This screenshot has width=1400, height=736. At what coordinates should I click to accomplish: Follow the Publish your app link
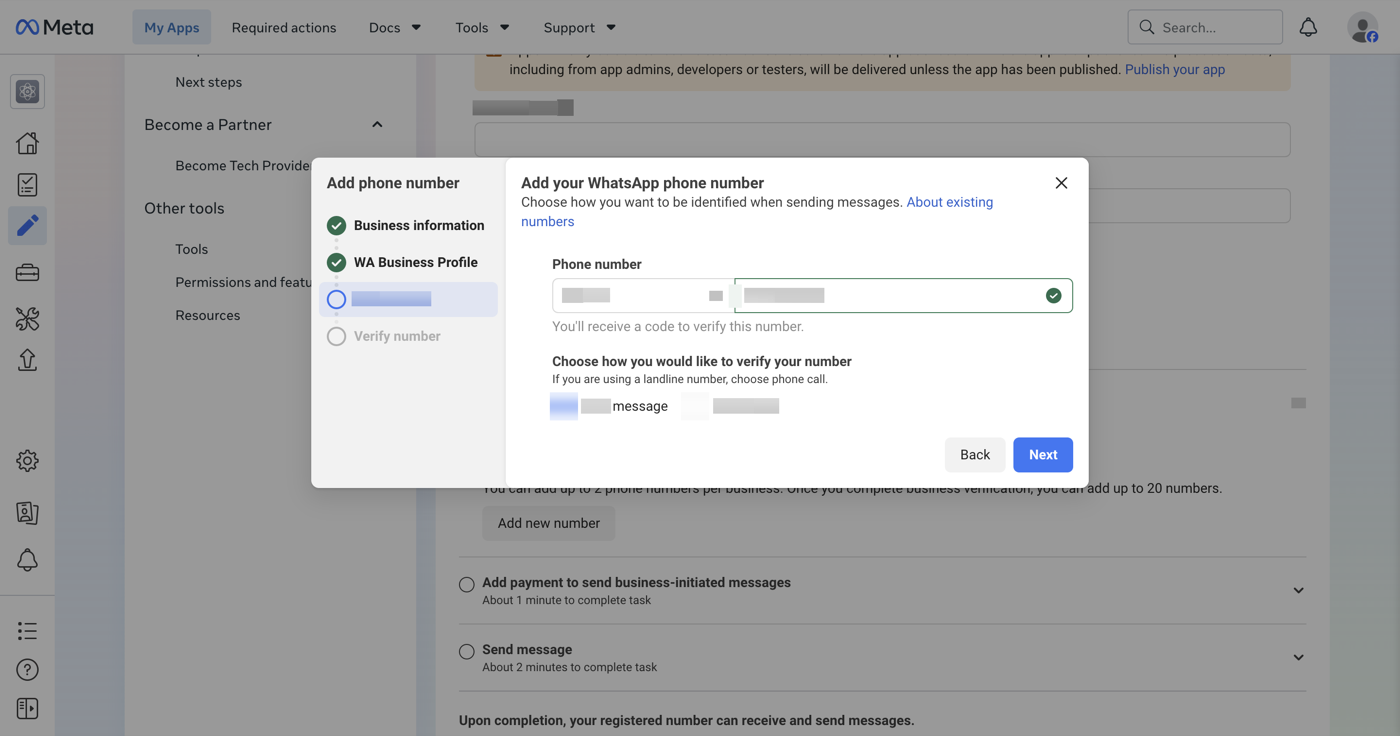(1175, 70)
